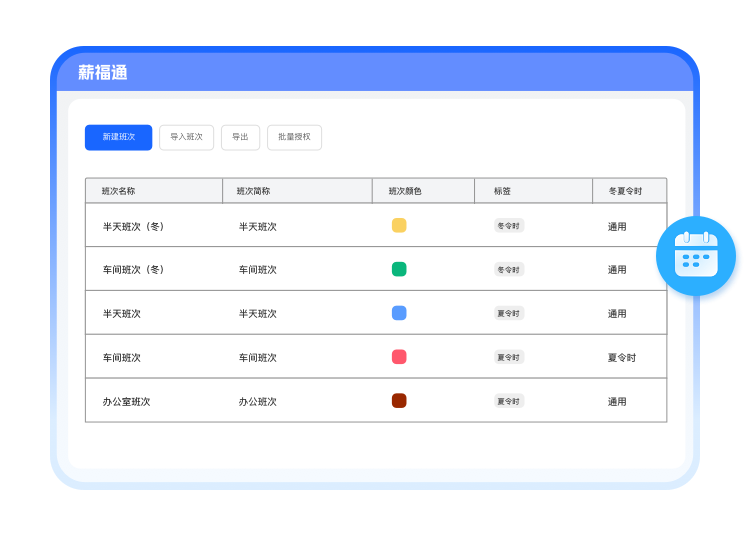Click the pink-red shift color swatch
The height and width of the screenshot is (536, 750).
click(x=399, y=357)
